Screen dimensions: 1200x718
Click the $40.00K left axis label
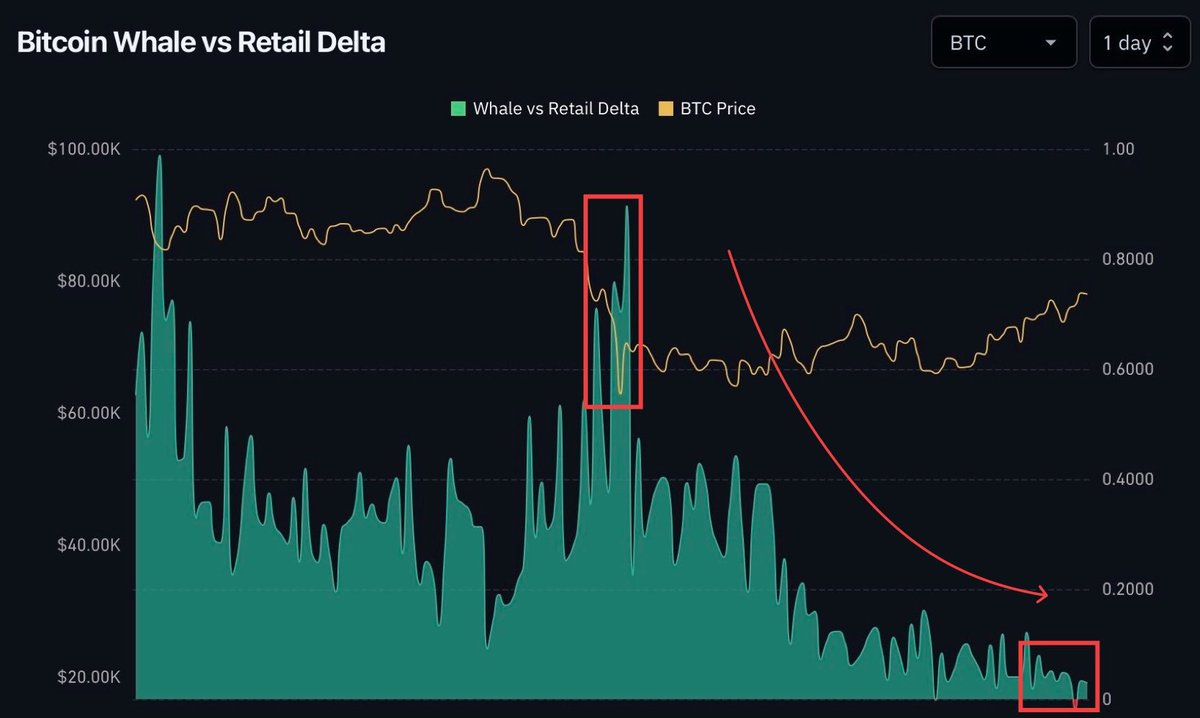click(x=88, y=545)
